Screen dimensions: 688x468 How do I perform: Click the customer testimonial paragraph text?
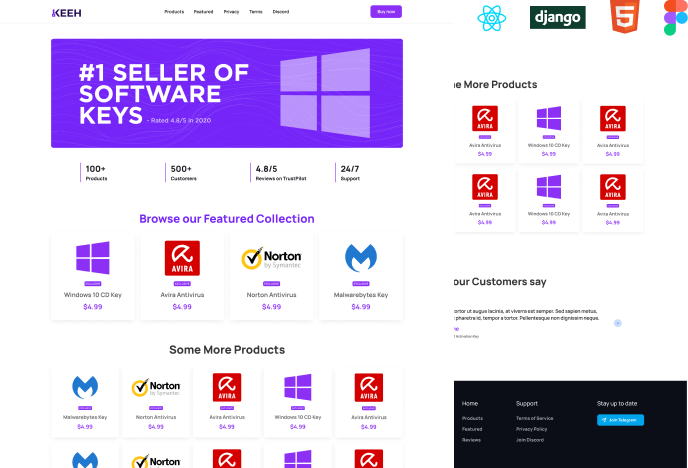click(x=527, y=314)
